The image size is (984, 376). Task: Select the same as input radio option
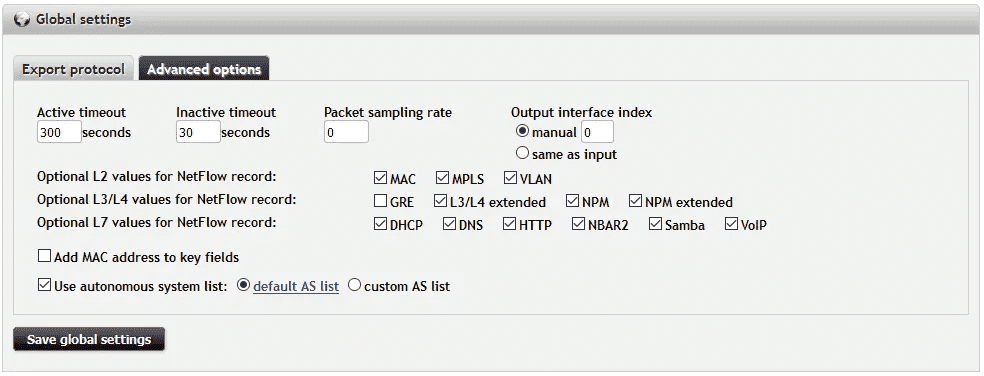(522, 153)
